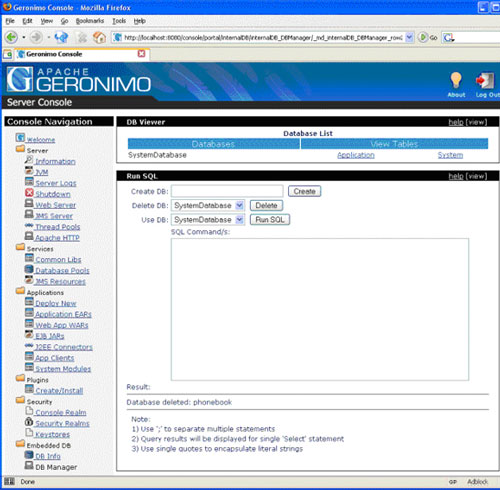Screen dimensions: 500x490
Task: Click the Firefox Forward arrow button
Action: 36,37
